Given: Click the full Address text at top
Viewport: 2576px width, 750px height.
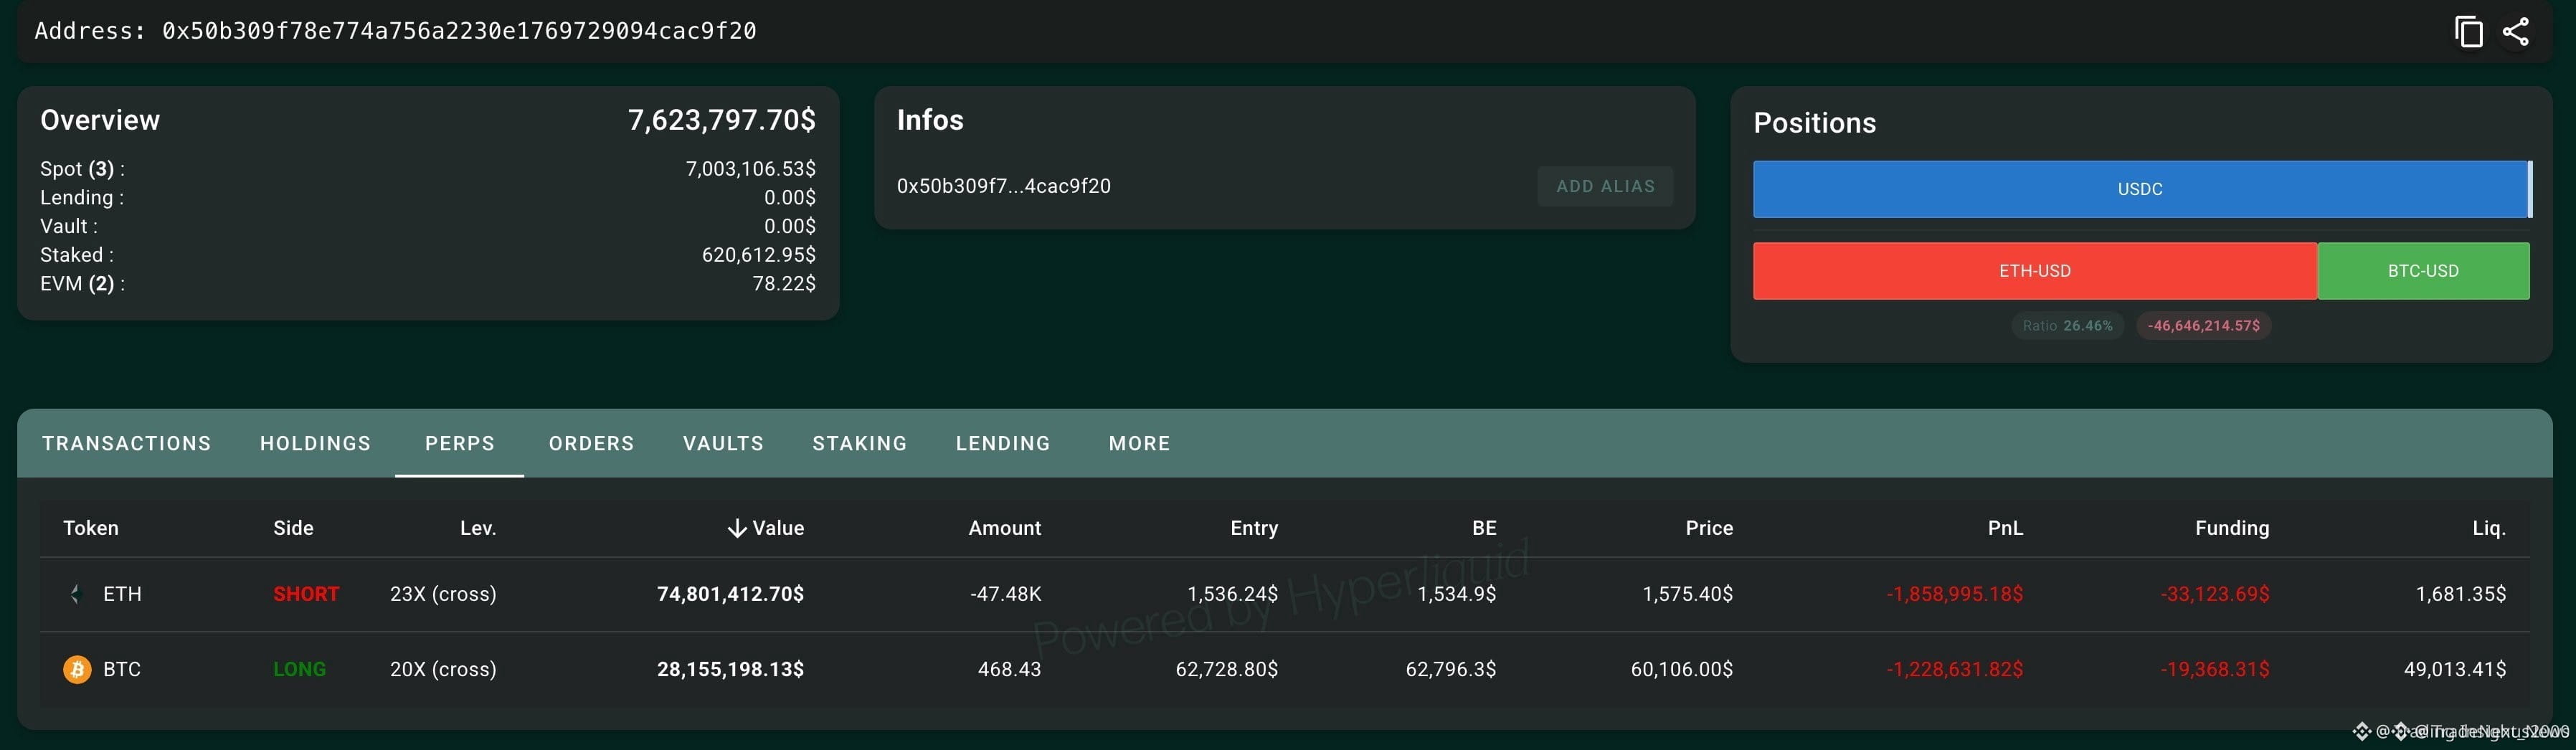Looking at the screenshot, I should 395,31.
